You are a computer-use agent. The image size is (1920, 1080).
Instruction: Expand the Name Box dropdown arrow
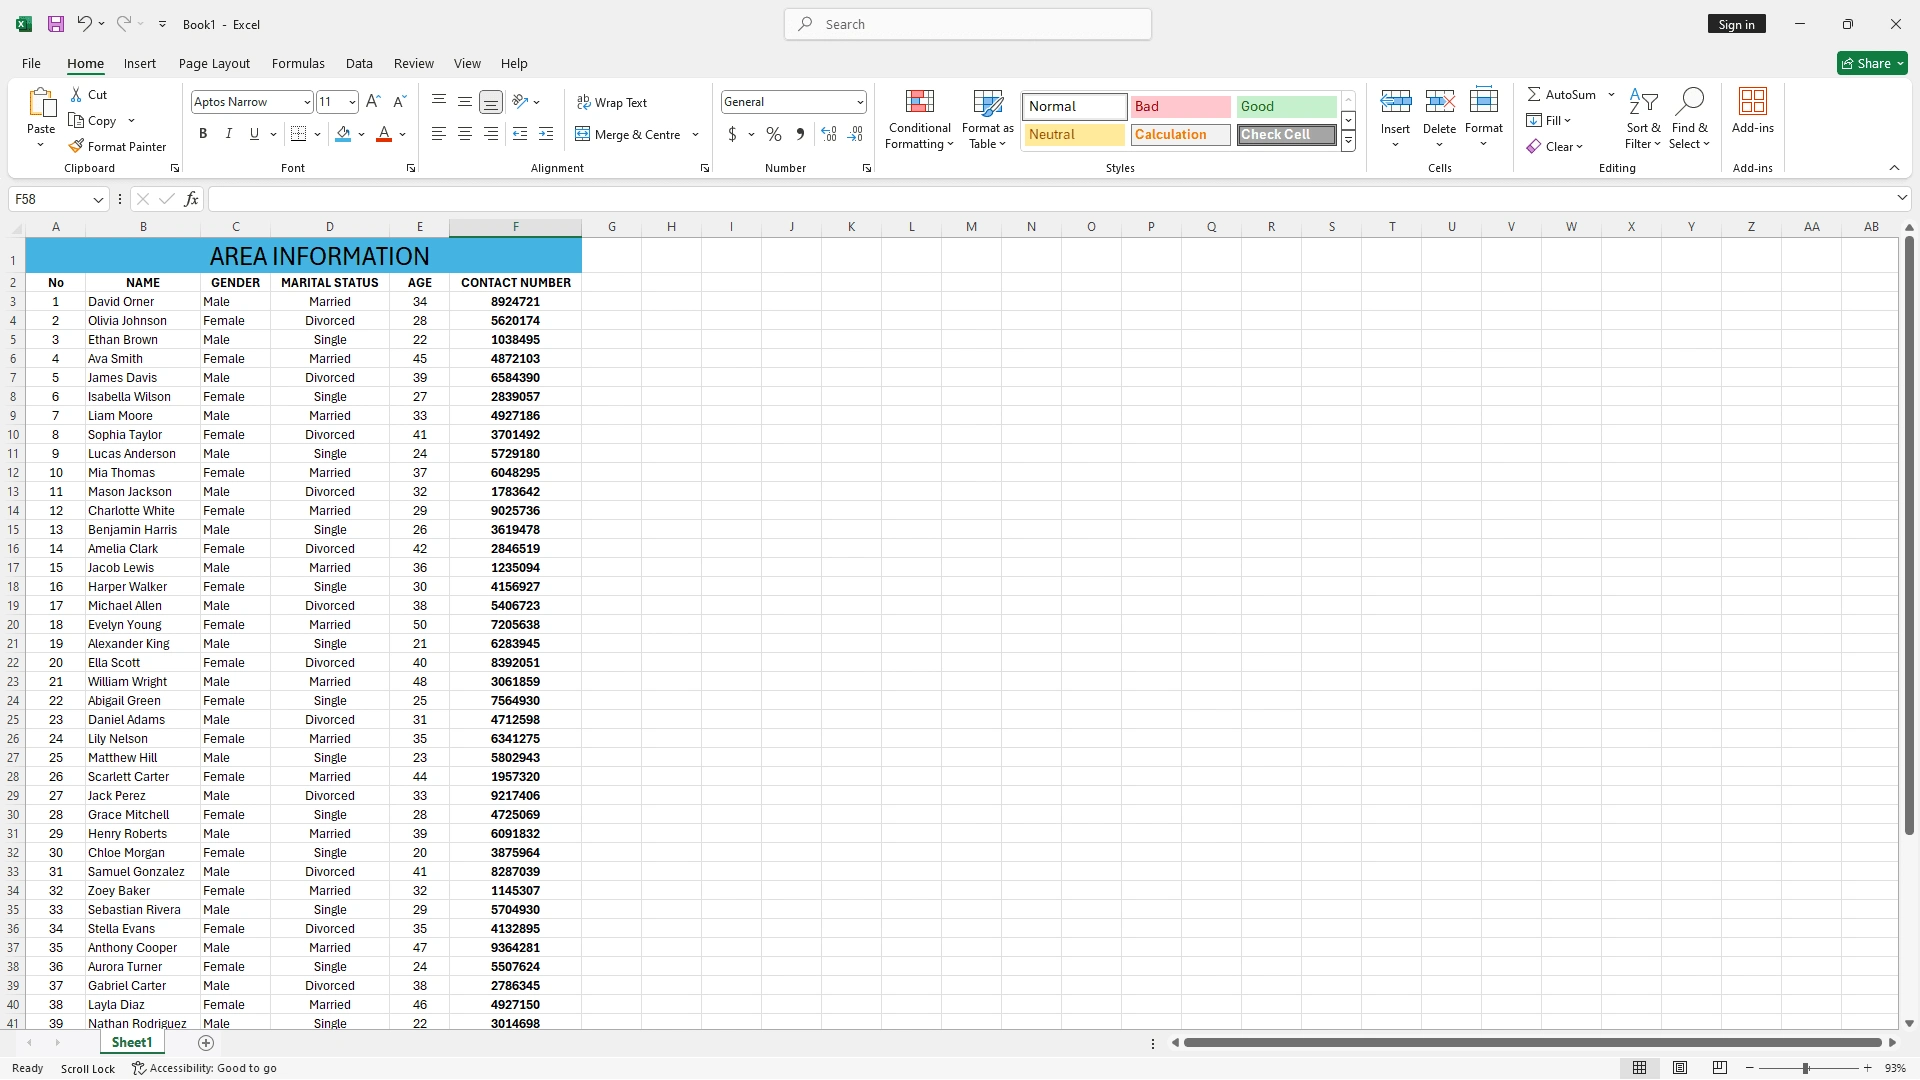pos(98,199)
